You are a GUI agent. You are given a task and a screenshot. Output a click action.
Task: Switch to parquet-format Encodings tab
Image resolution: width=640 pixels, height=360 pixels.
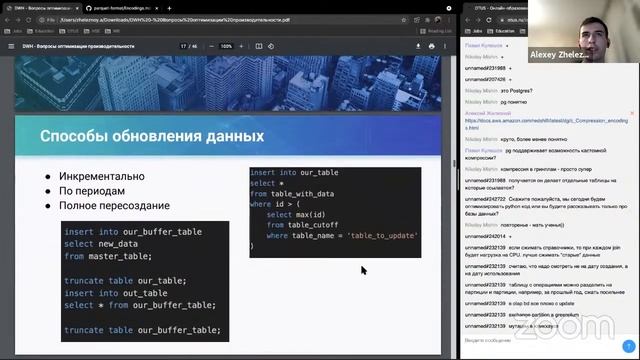point(122,8)
